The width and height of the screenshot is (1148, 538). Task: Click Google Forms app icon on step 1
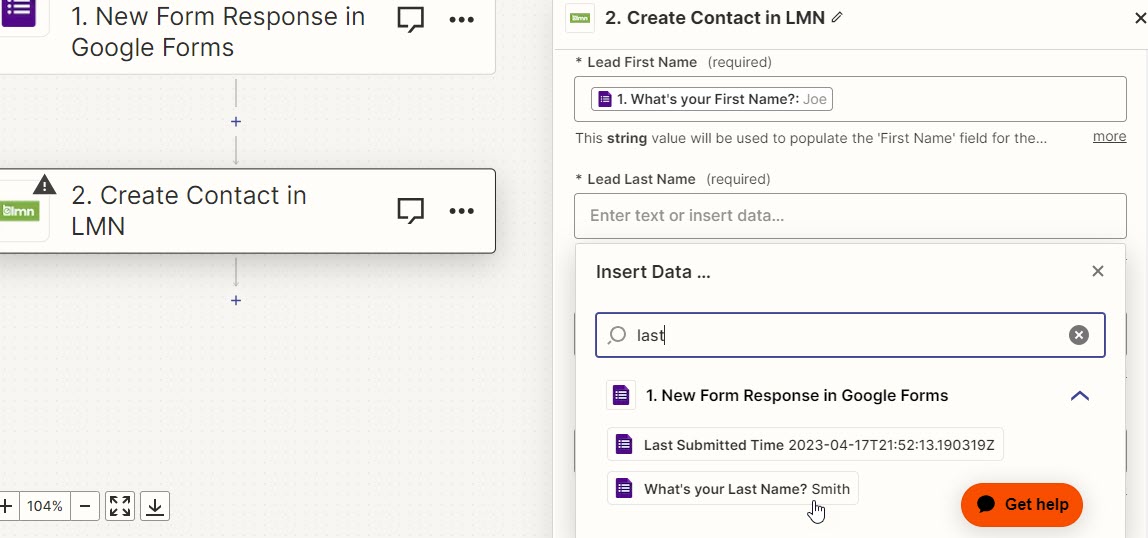[20, 12]
